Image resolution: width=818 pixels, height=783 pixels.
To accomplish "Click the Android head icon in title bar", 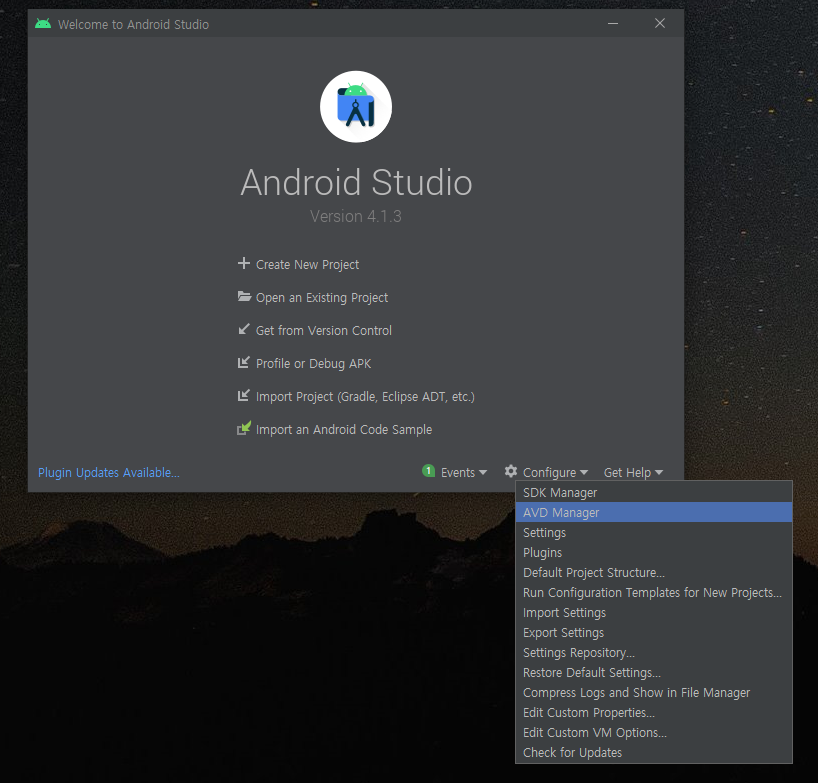I will pyautogui.click(x=43, y=23).
